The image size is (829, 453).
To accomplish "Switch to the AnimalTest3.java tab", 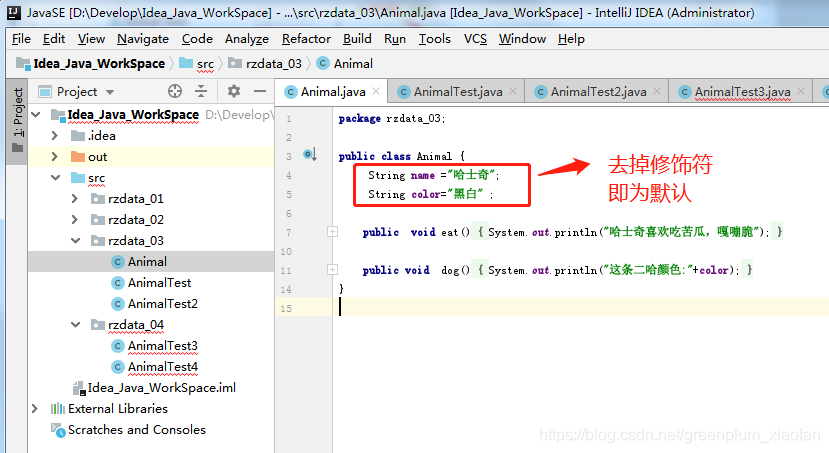I will click(x=742, y=91).
